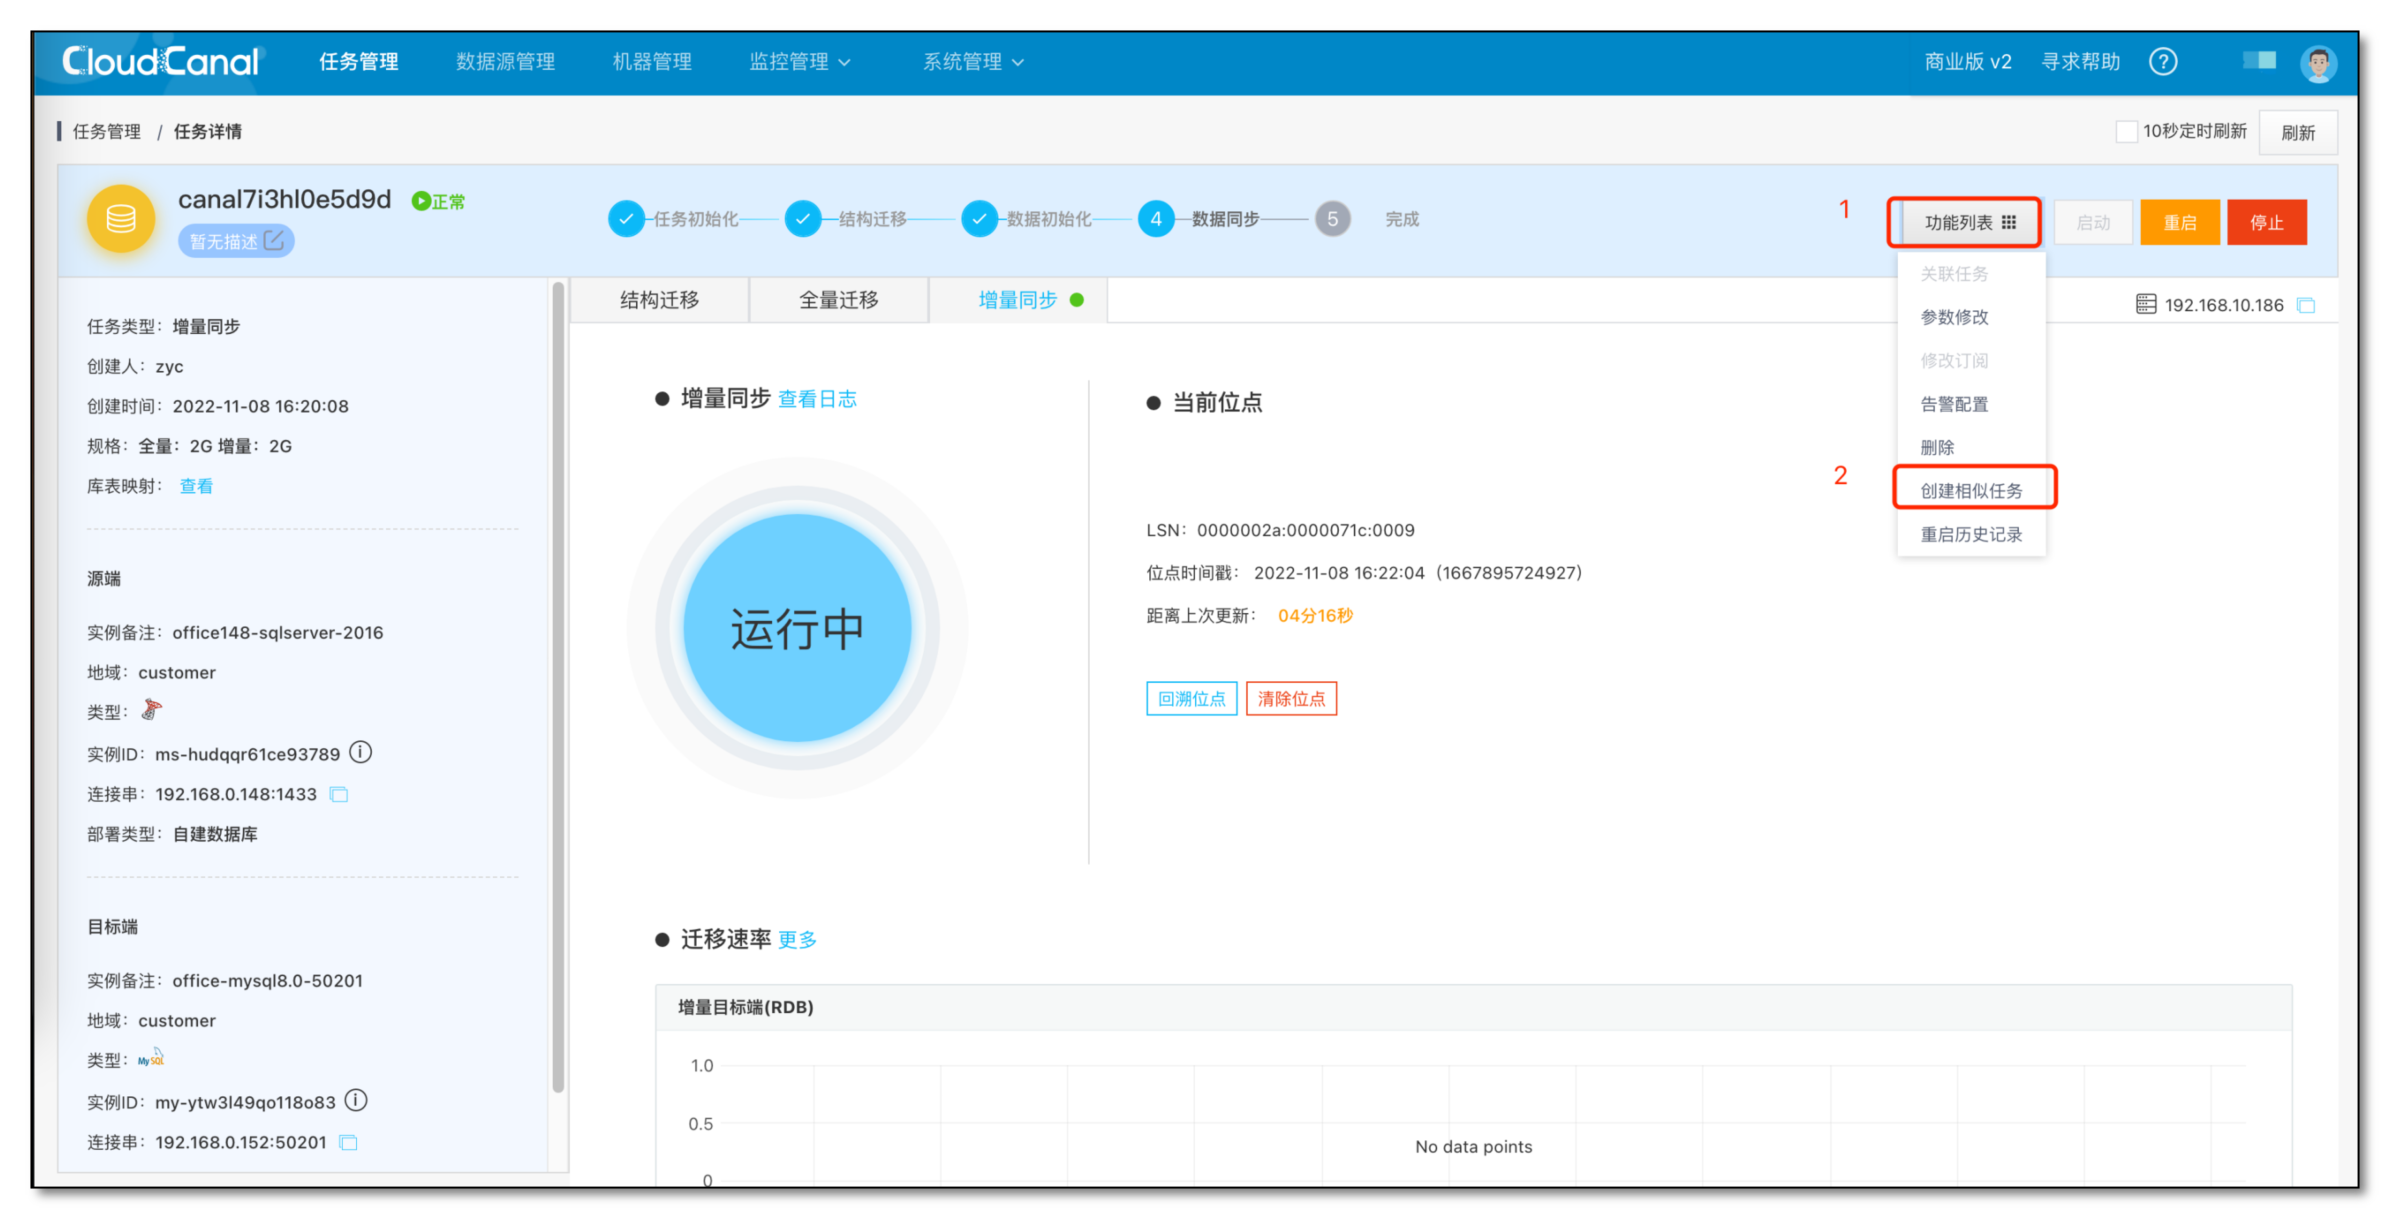
Task: Open the user avatar profile icon
Action: point(2318,63)
